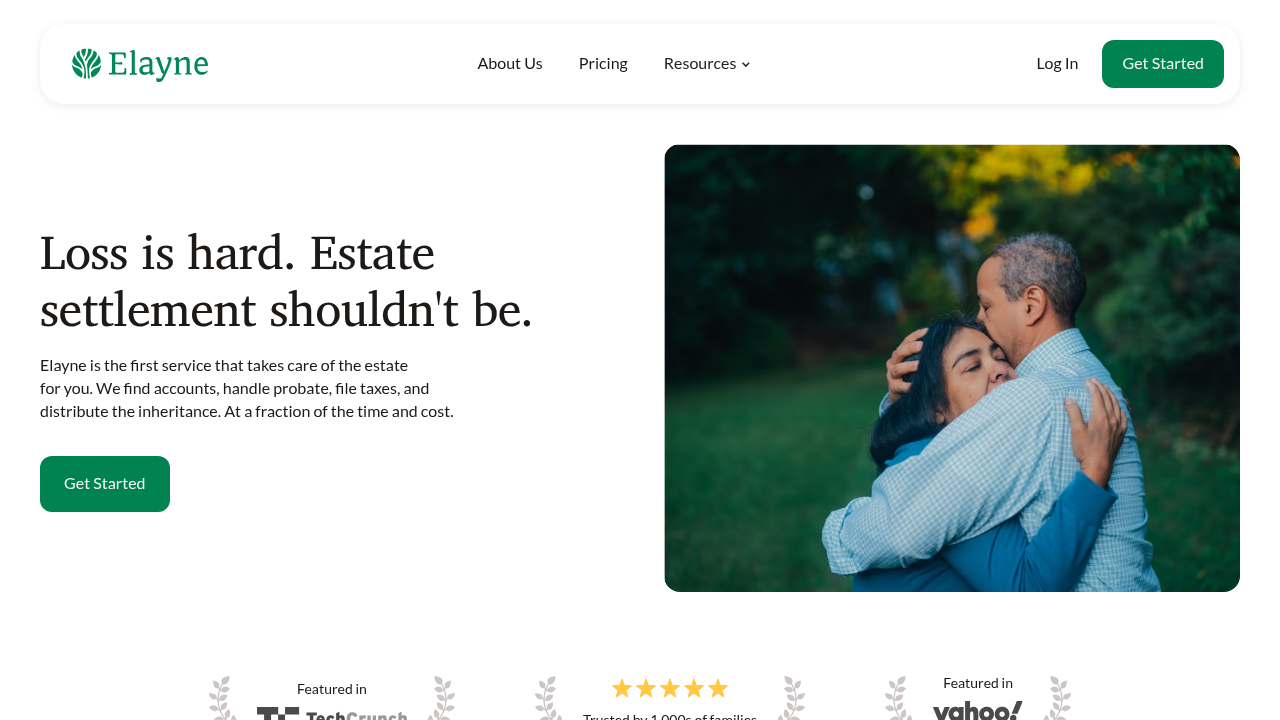This screenshot has width=1280, height=720.
Task: Open the About Us page
Action: click(510, 63)
